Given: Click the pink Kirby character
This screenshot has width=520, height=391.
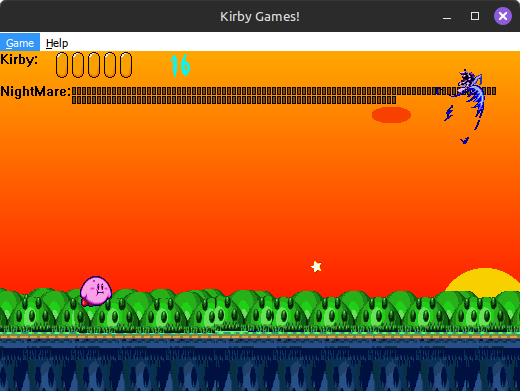Looking at the screenshot, I should pyautogui.click(x=96, y=291).
